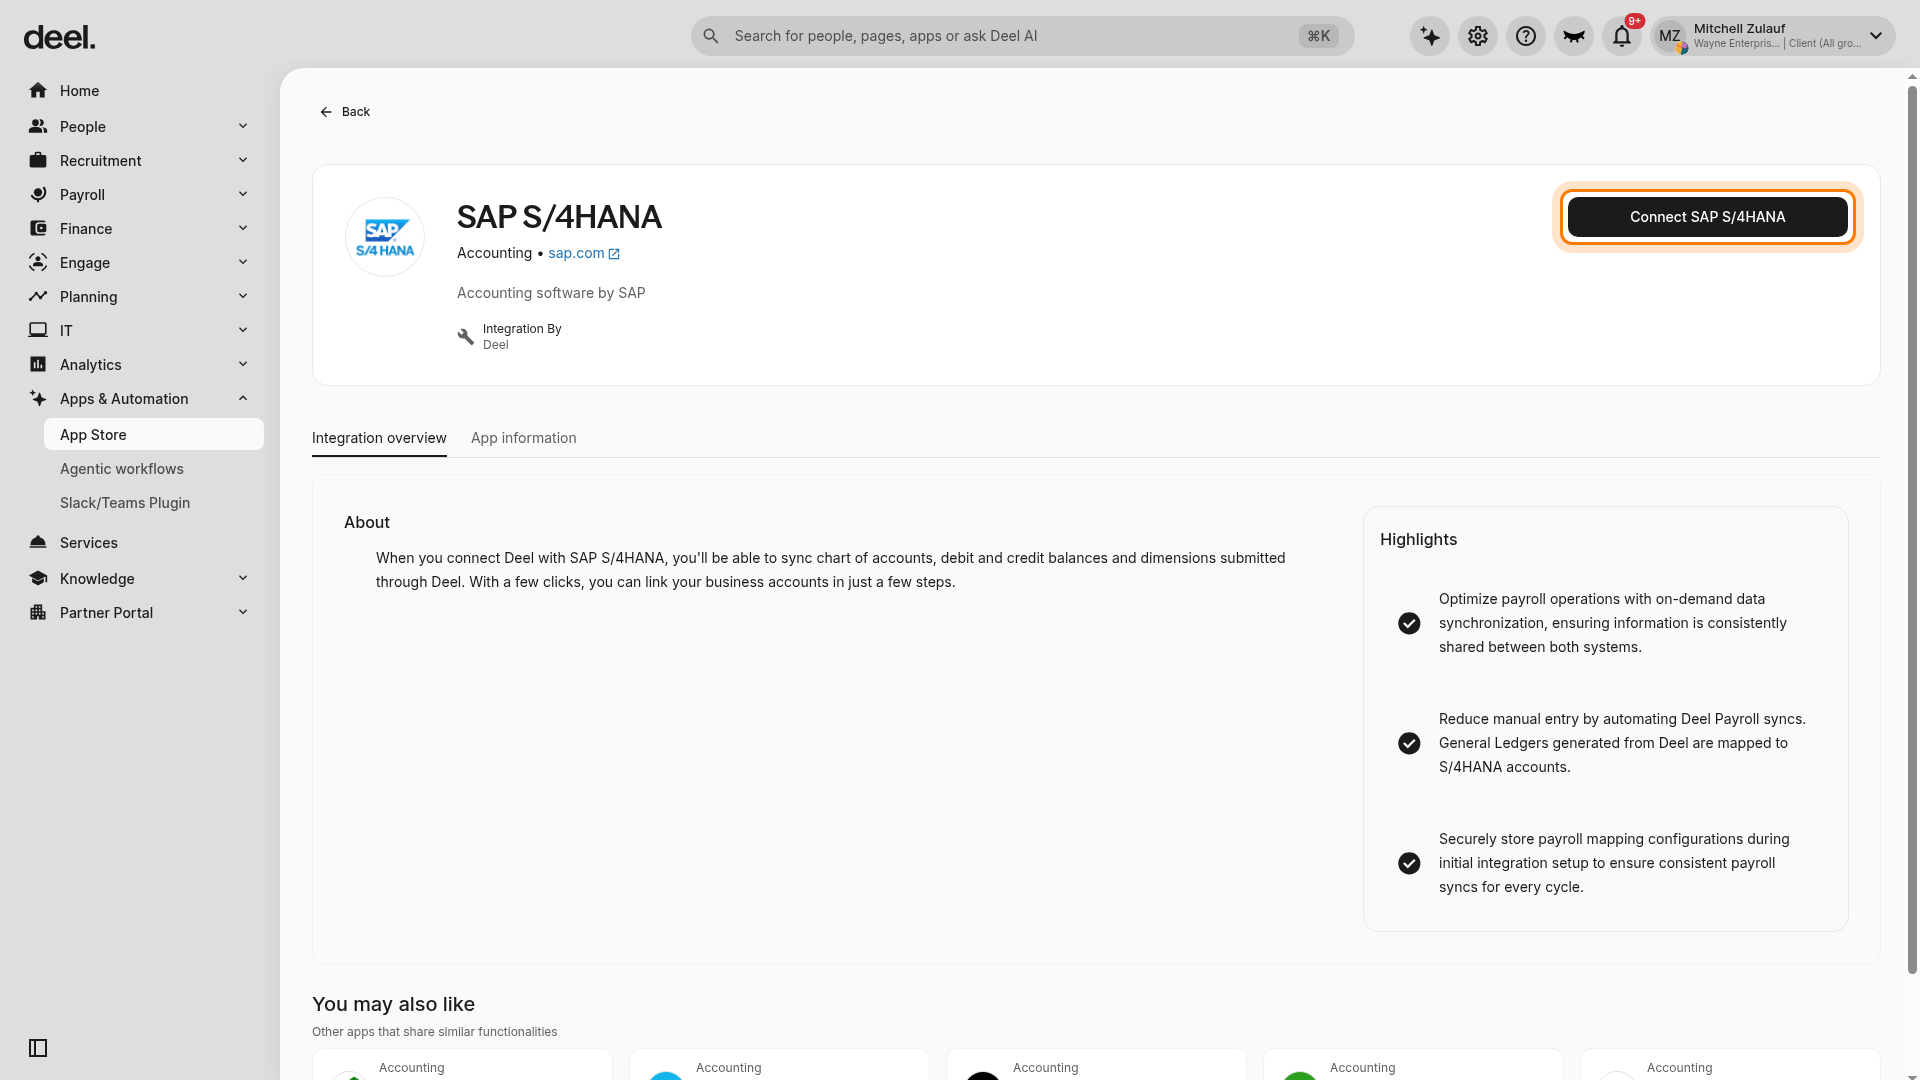1920x1080 pixels.
Task: Click the Services bell-tray icon
Action: (x=38, y=543)
